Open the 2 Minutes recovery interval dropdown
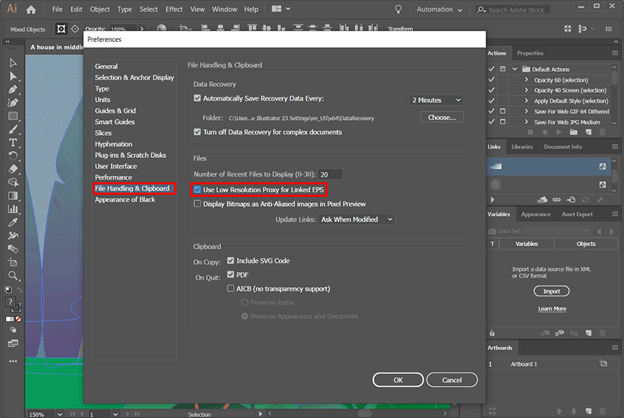624x418 pixels. click(436, 100)
